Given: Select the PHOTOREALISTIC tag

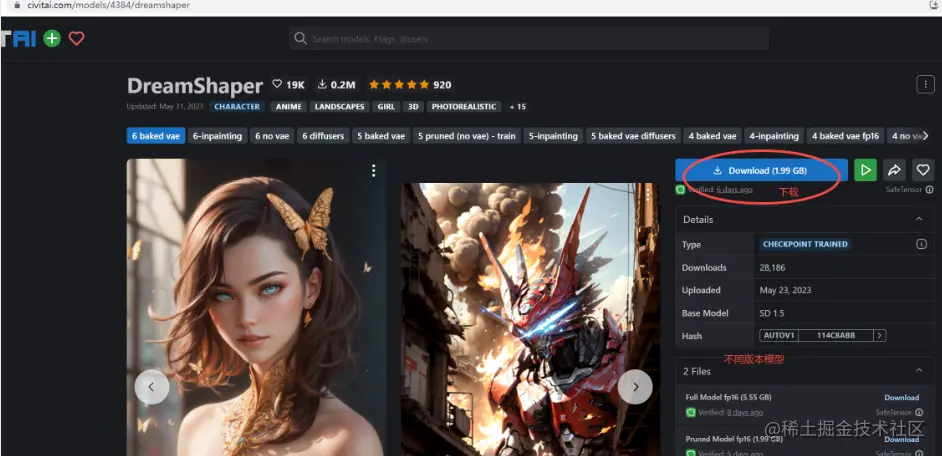Looking at the screenshot, I should click(464, 107).
